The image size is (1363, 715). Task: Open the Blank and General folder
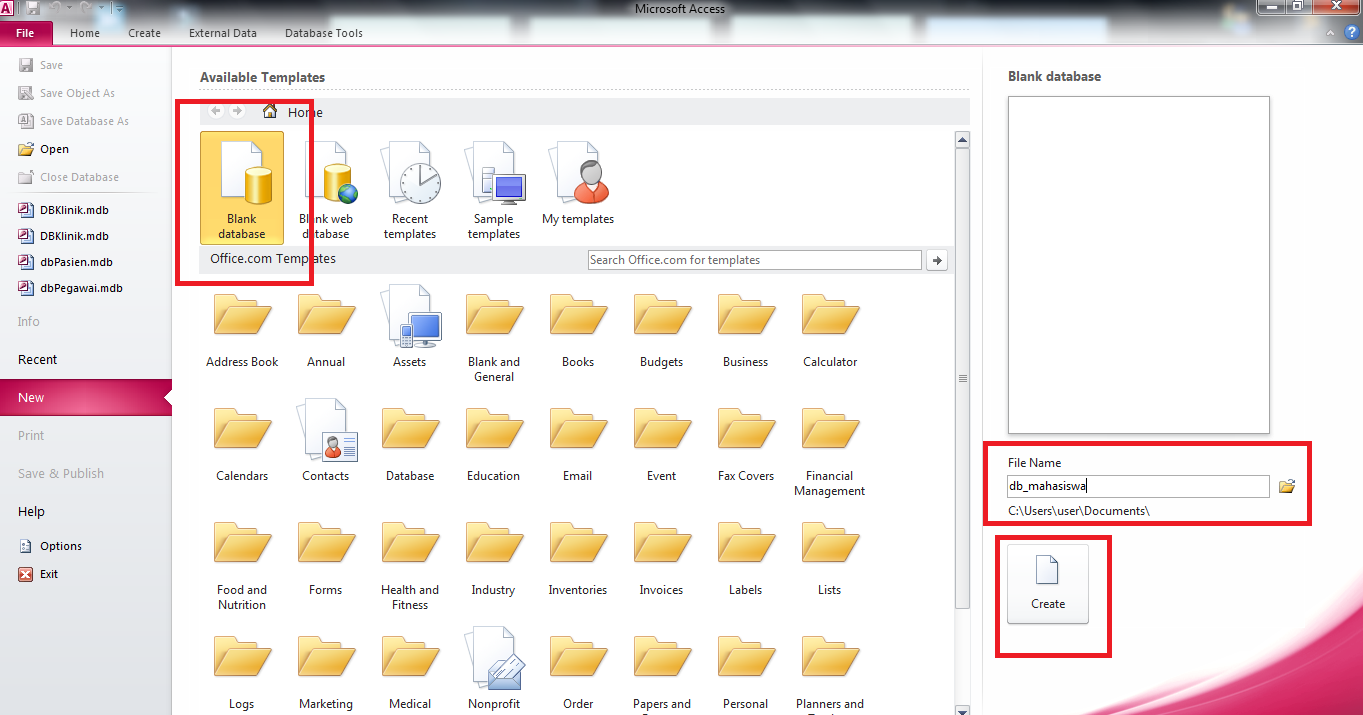coord(494,337)
